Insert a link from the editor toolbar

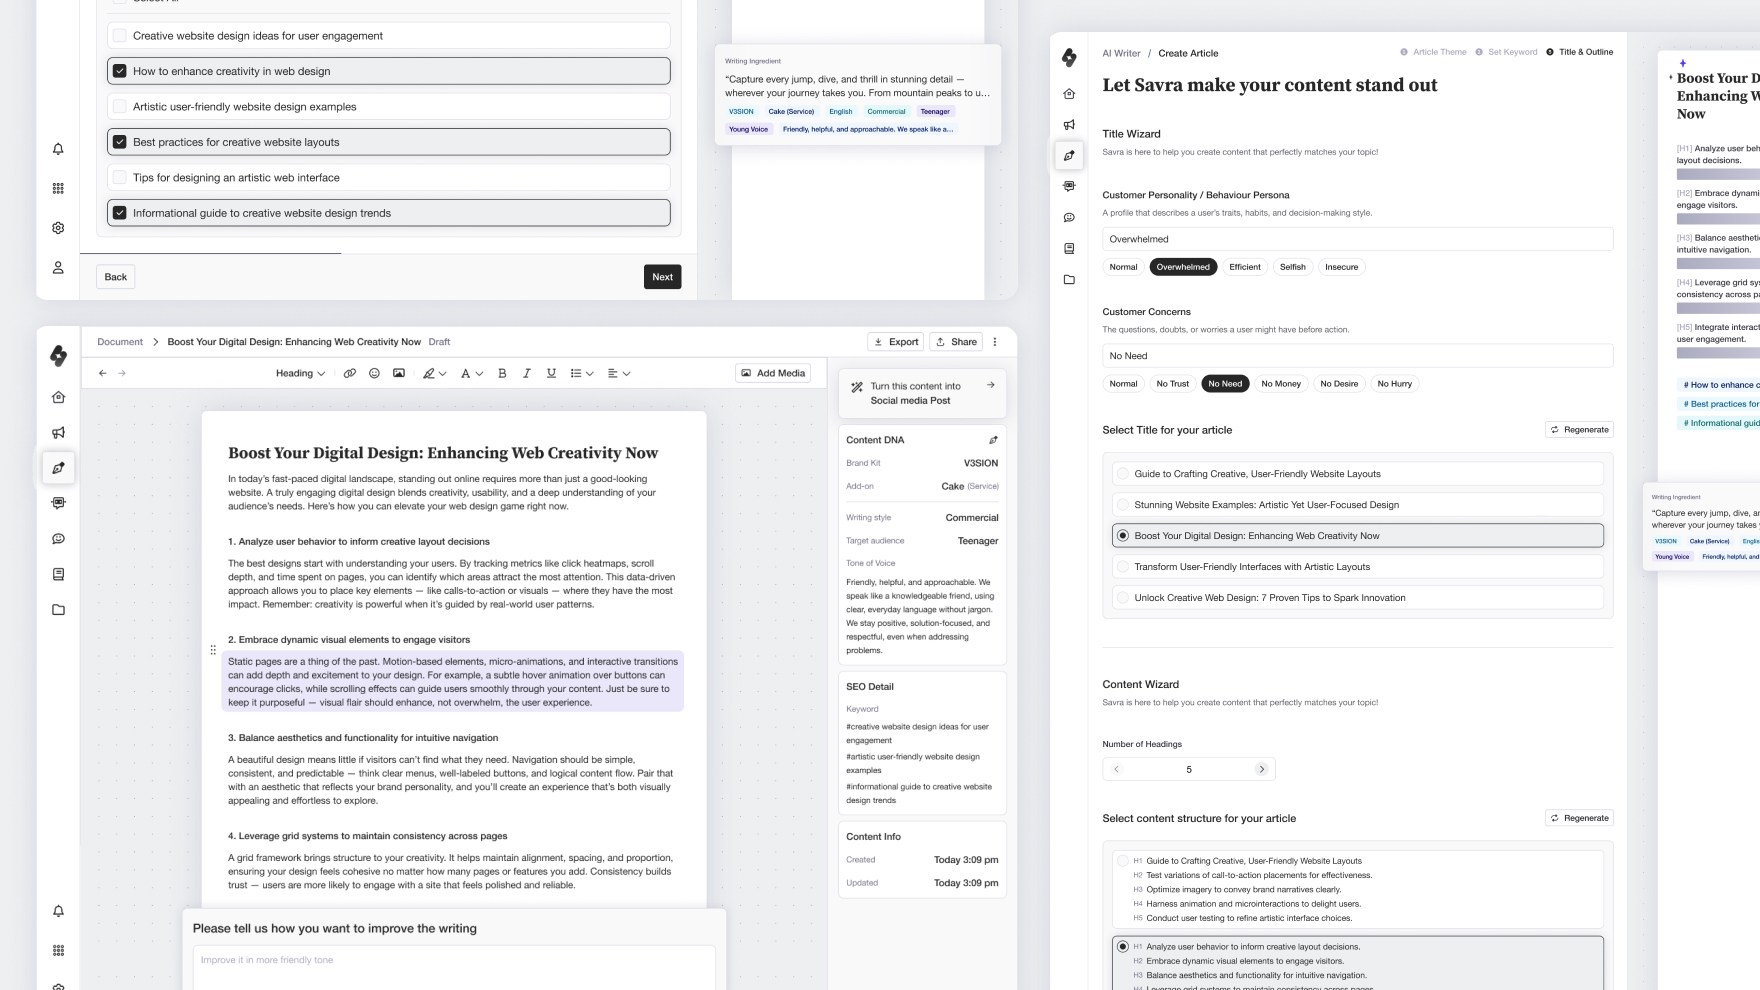(350, 373)
